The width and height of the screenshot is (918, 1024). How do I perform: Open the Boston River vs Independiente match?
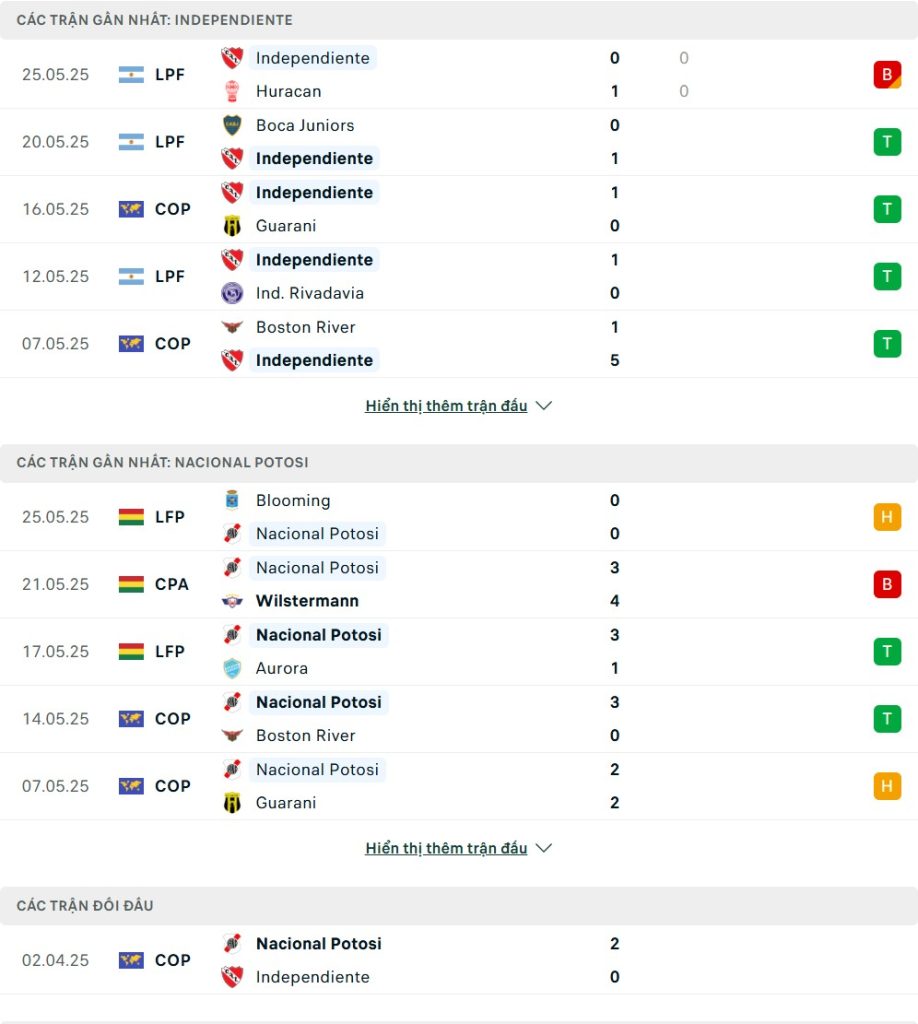(459, 344)
